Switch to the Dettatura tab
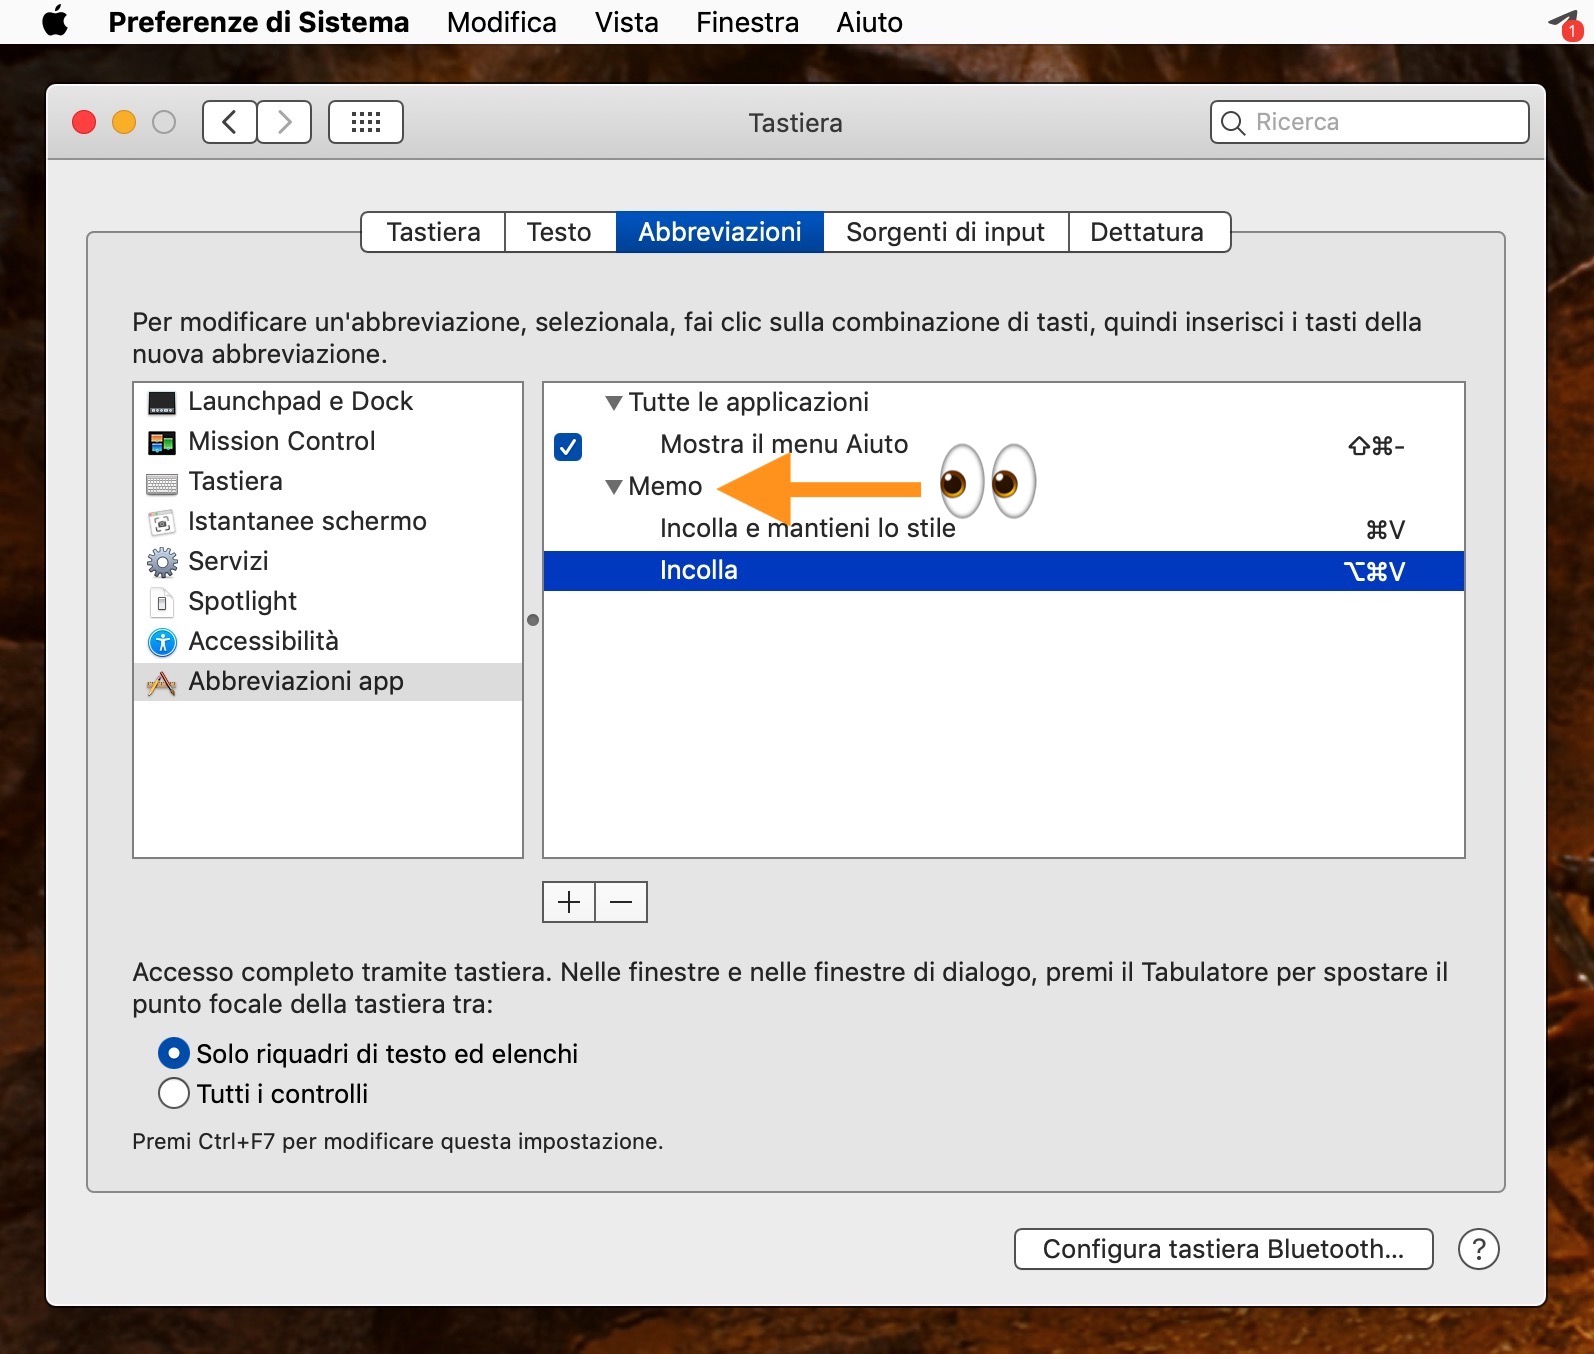Viewport: 1594px width, 1354px height. coord(1148,232)
